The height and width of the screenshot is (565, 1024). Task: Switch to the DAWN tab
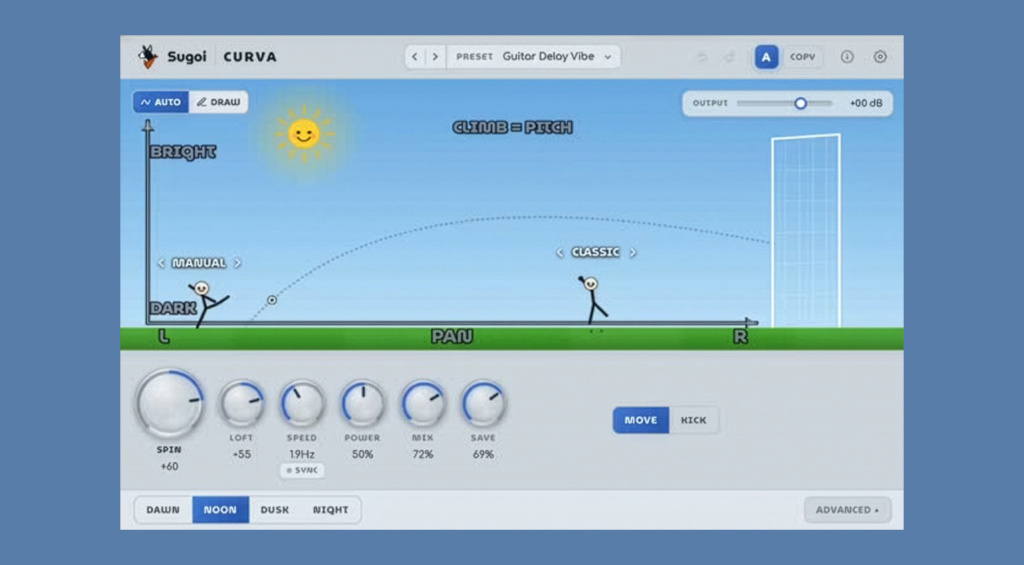pyautogui.click(x=163, y=509)
